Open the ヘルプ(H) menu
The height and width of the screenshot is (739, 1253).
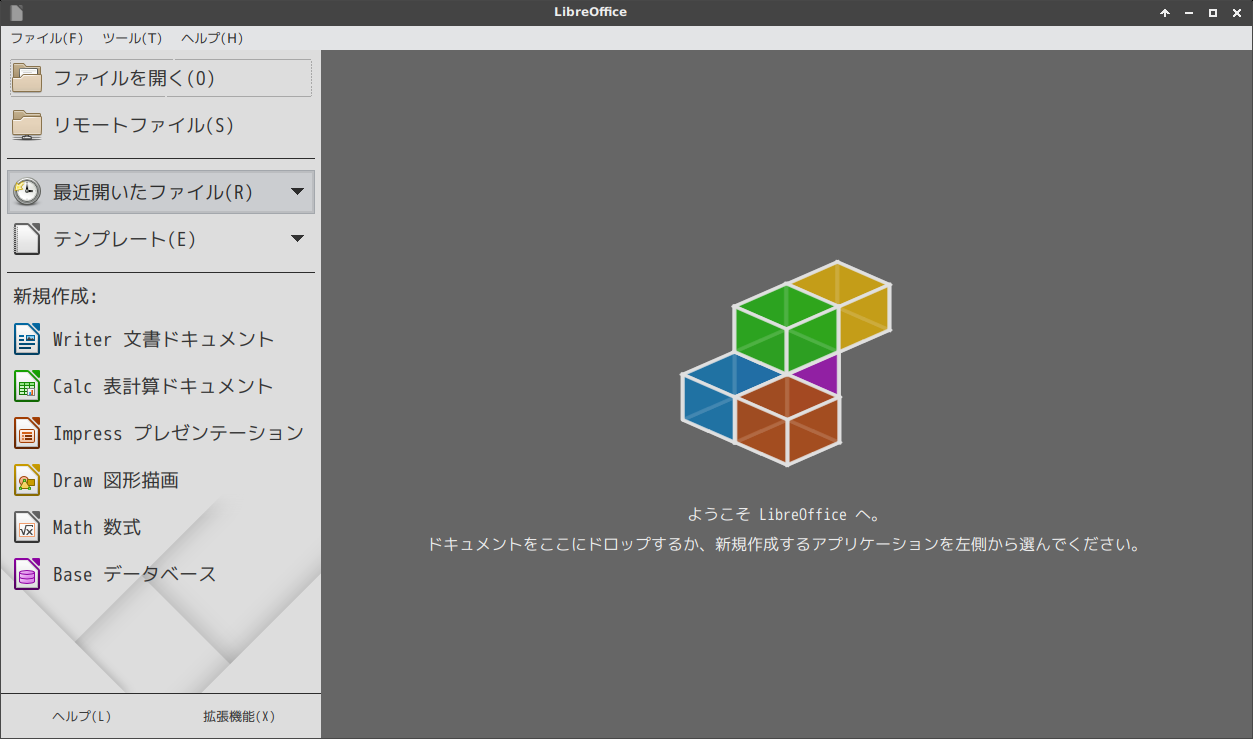click(x=212, y=38)
